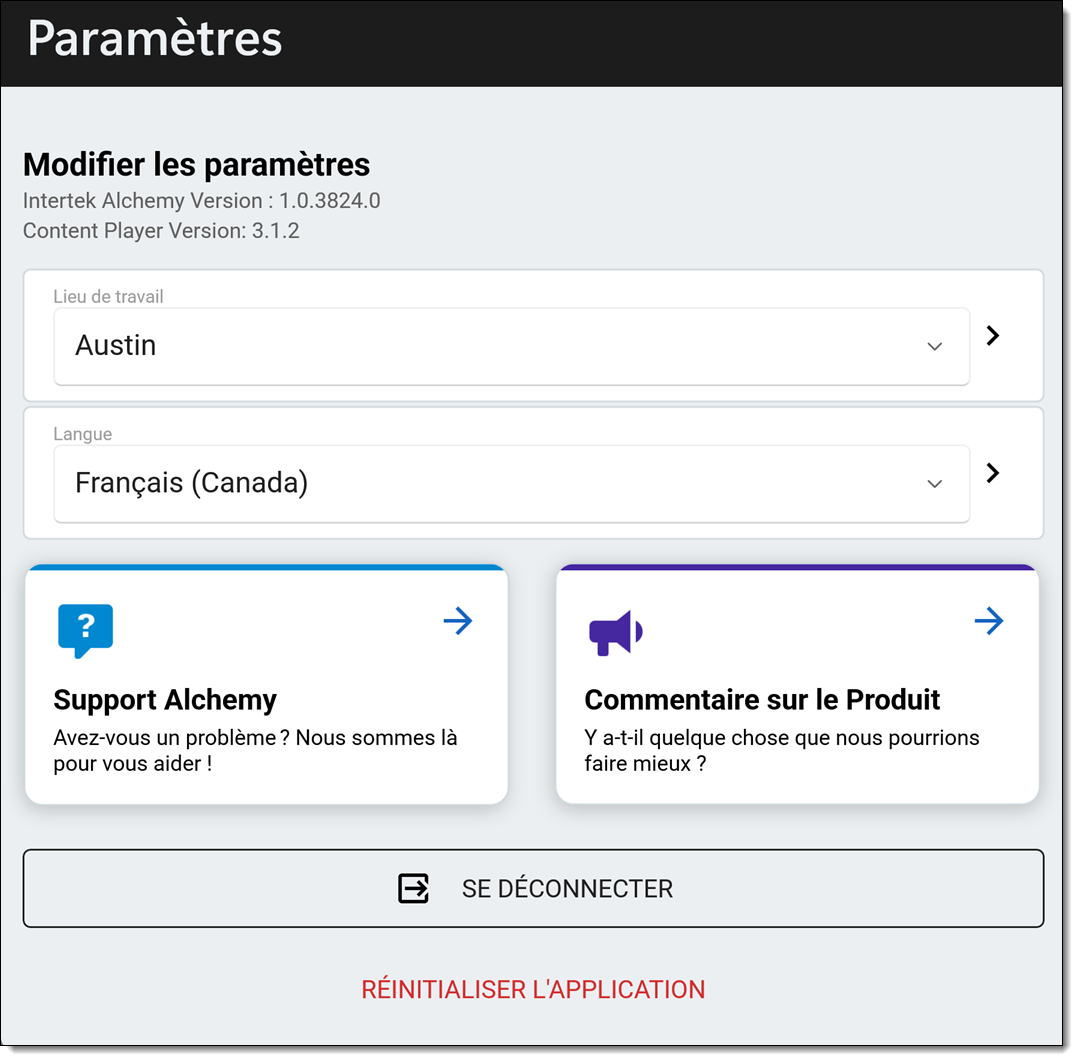Click the question-mark chat bubble support icon

[85, 630]
